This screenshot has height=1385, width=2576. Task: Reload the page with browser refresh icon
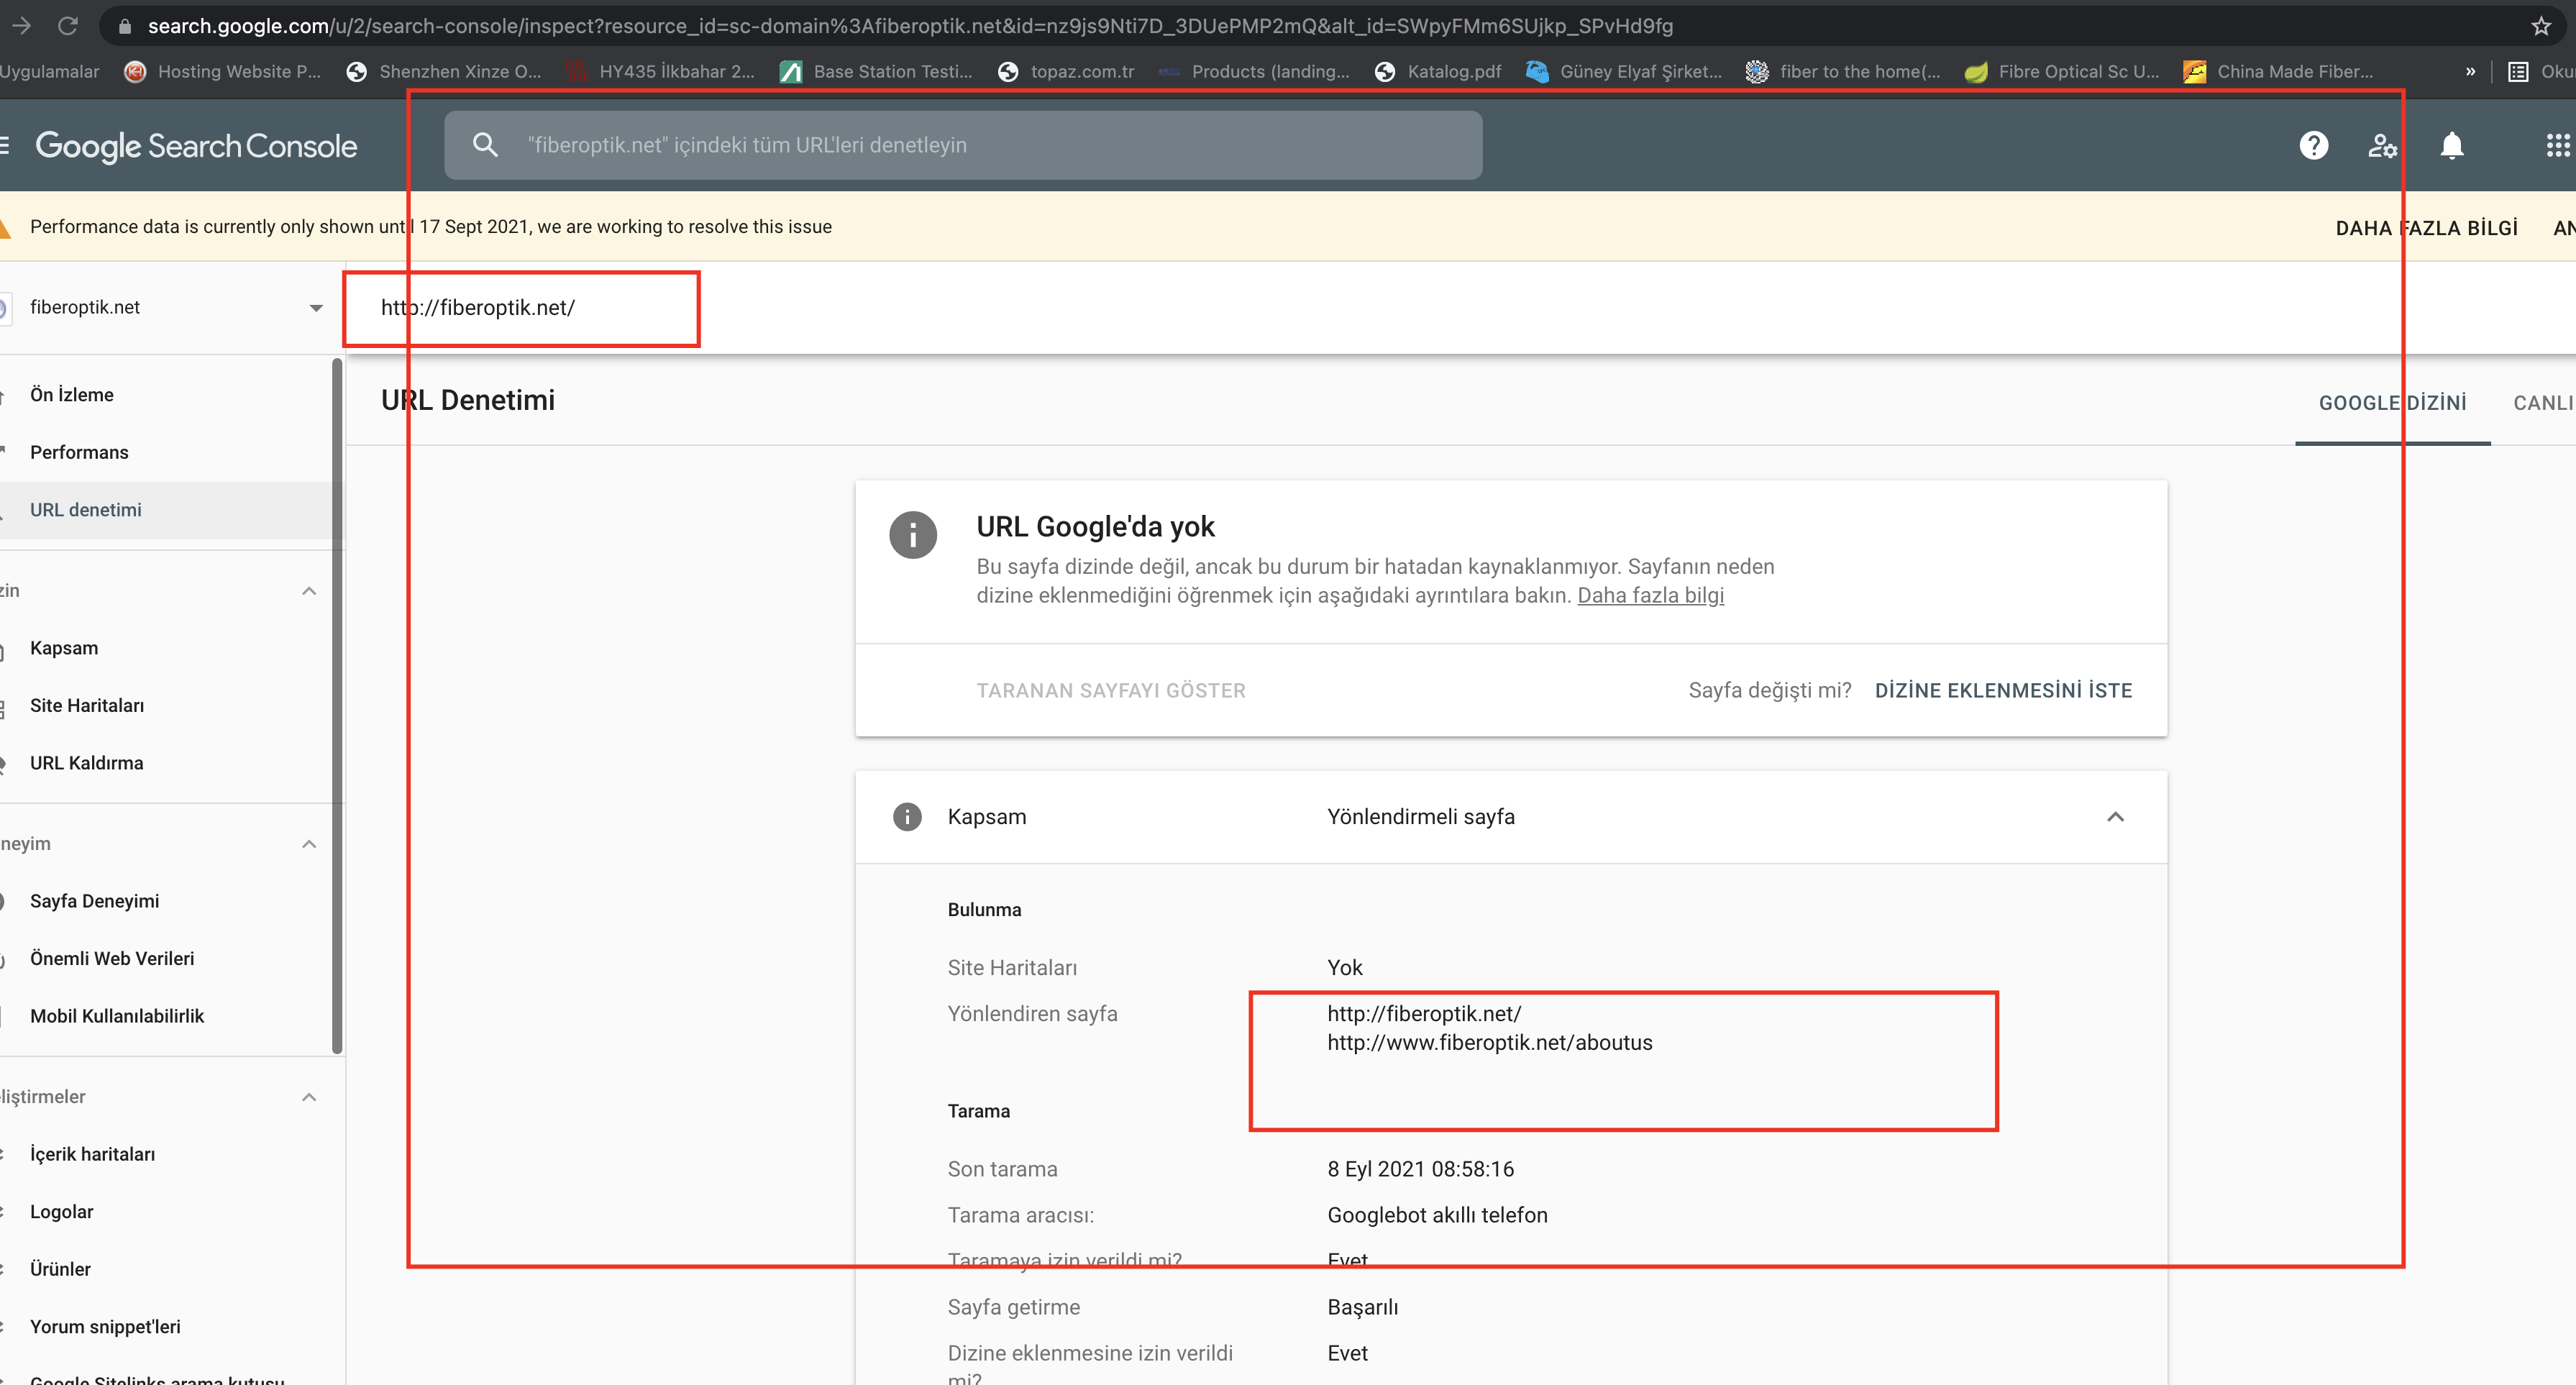(68, 26)
